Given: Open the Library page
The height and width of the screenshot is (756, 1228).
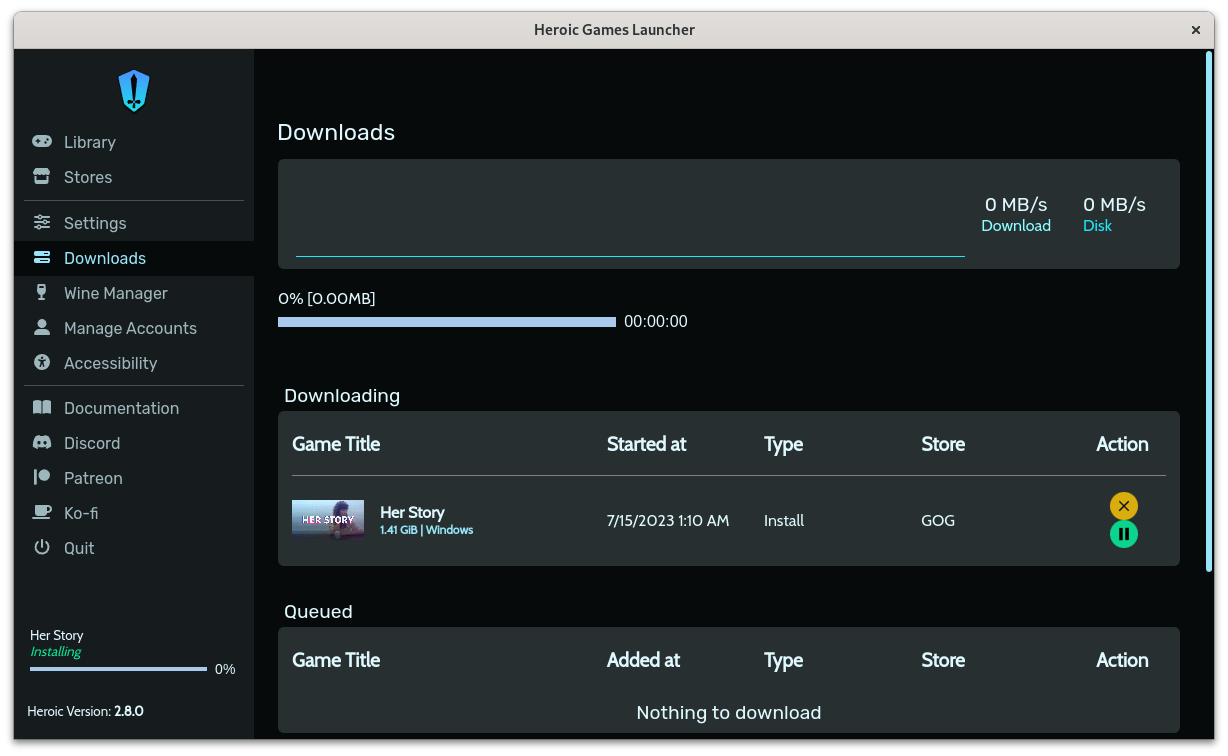Looking at the screenshot, I should coord(134,142).
